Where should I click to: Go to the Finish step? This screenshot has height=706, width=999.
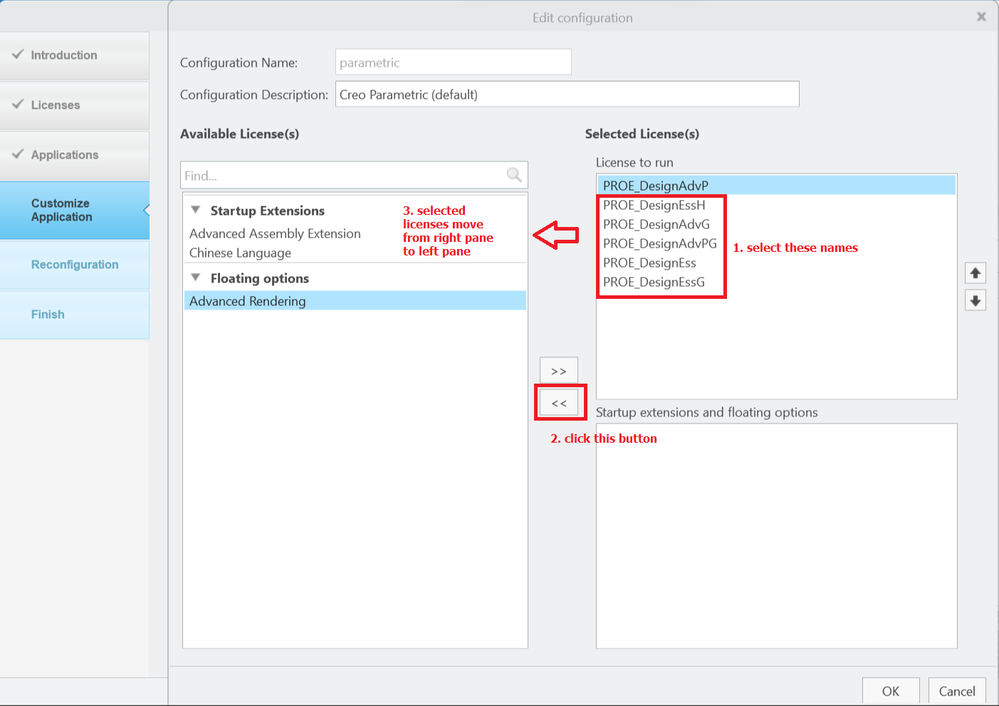tap(75, 314)
